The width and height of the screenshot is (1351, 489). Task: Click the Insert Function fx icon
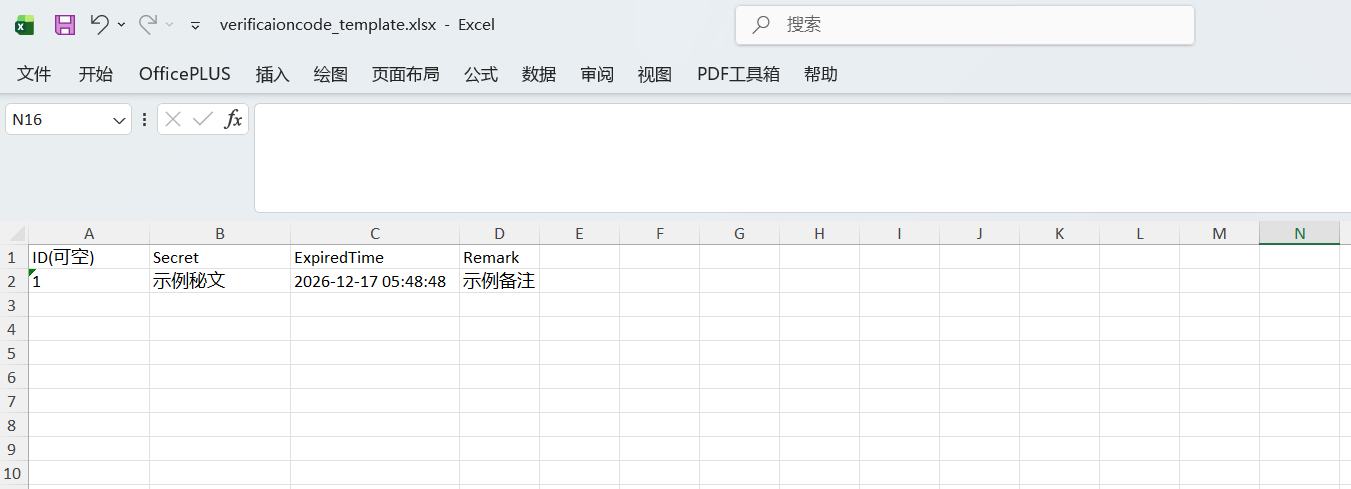233,120
